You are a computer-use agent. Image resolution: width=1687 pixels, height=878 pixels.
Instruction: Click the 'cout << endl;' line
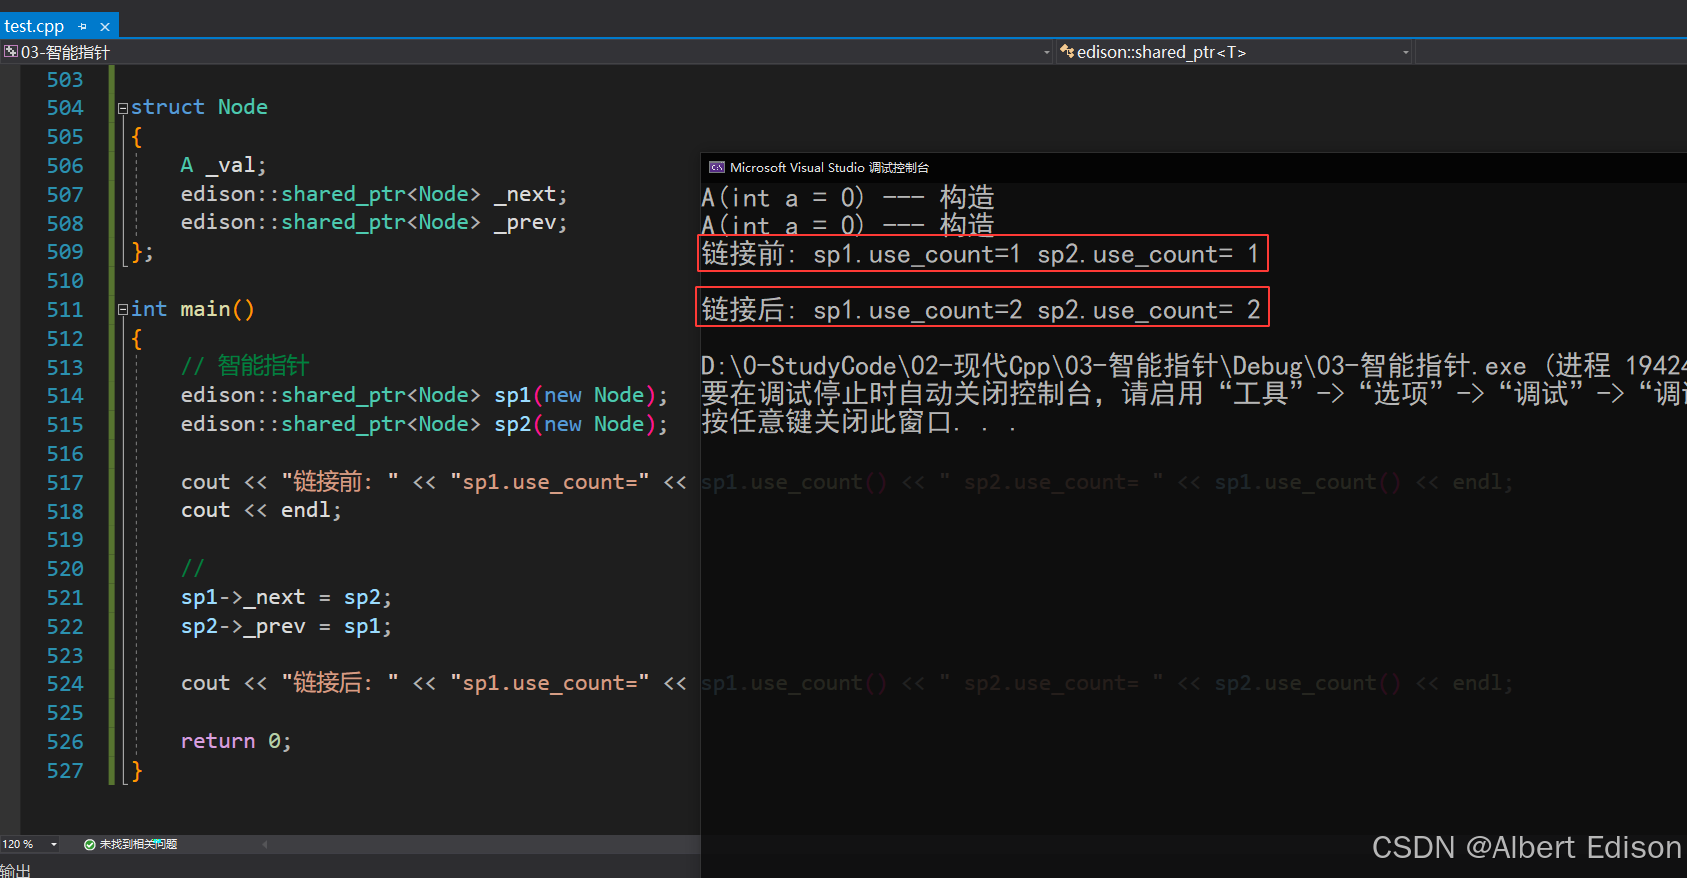[261, 511]
